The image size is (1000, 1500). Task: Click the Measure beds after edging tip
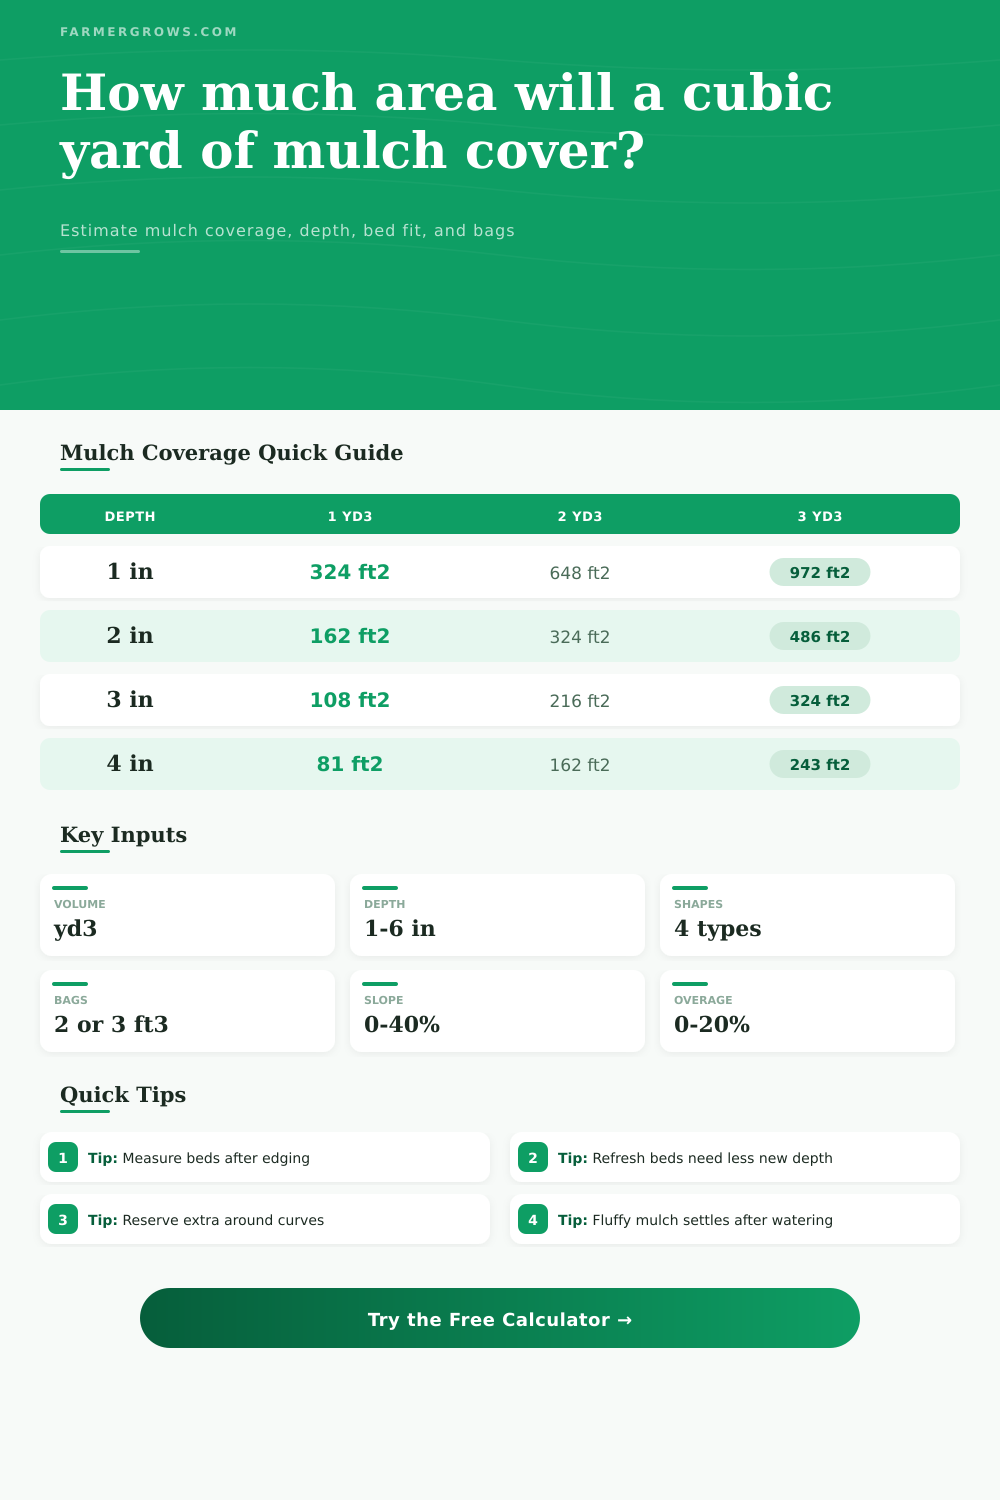[265, 1157]
